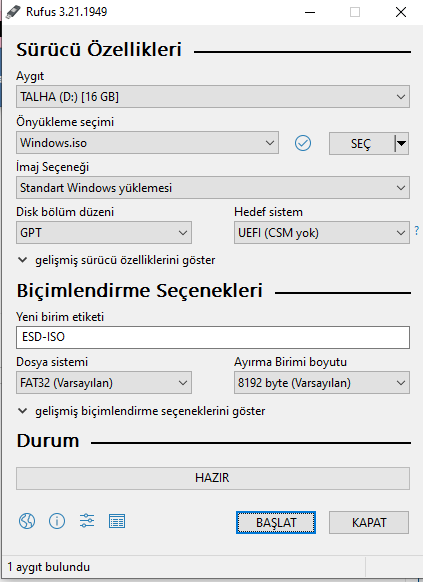Expand gelişmiş sürücü özelliklerini göster

point(117,260)
